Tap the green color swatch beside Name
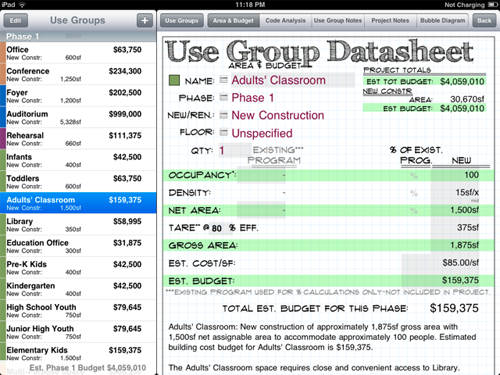 (x=174, y=80)
